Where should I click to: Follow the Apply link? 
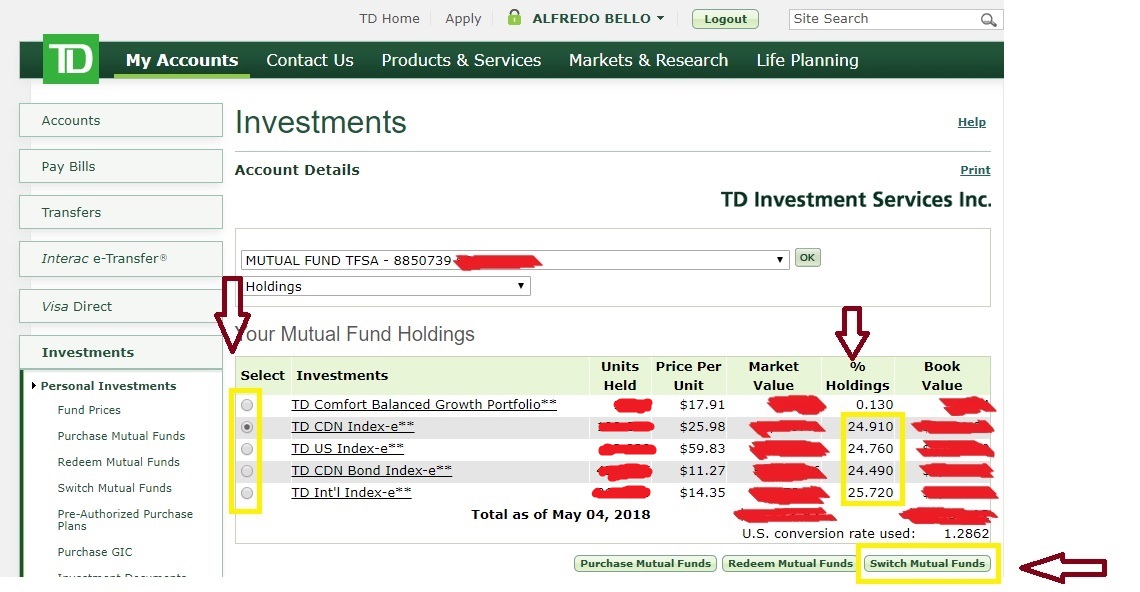(x=463, y=19)
